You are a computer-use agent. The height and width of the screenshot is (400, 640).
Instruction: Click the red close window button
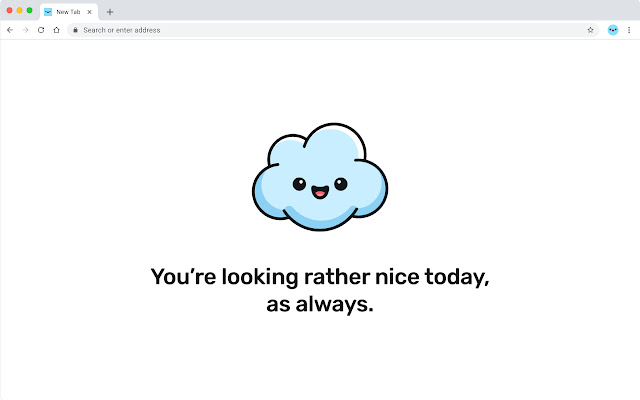10,10
